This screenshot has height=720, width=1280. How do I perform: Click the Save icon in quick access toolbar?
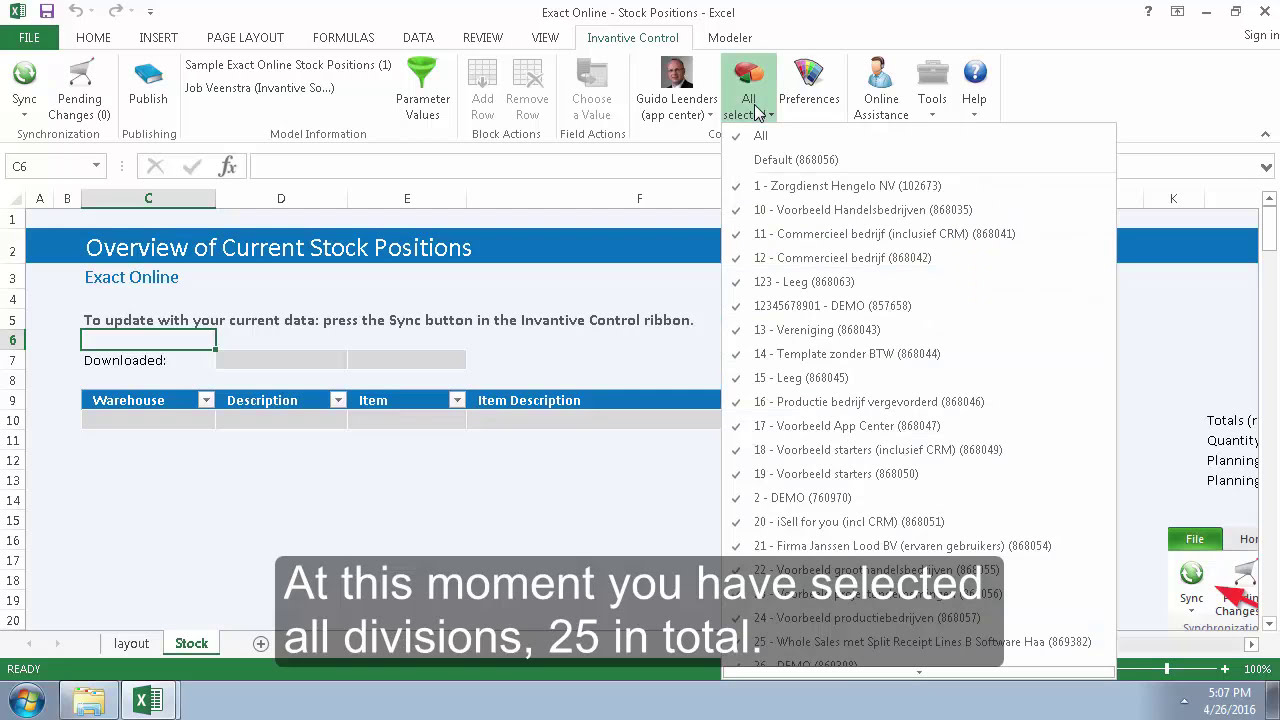coord(47,12)
